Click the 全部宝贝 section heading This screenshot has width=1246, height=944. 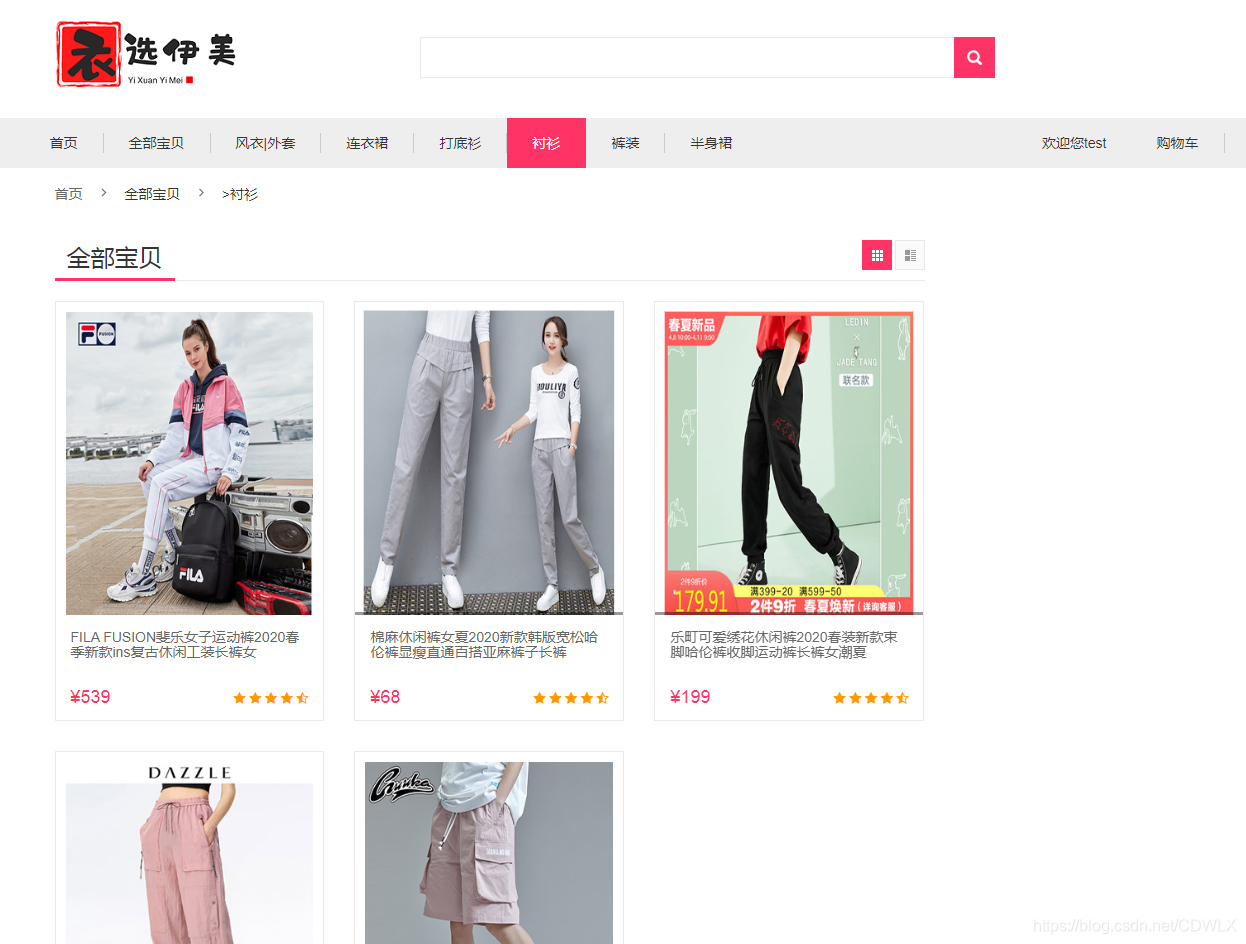pos(114,258)
